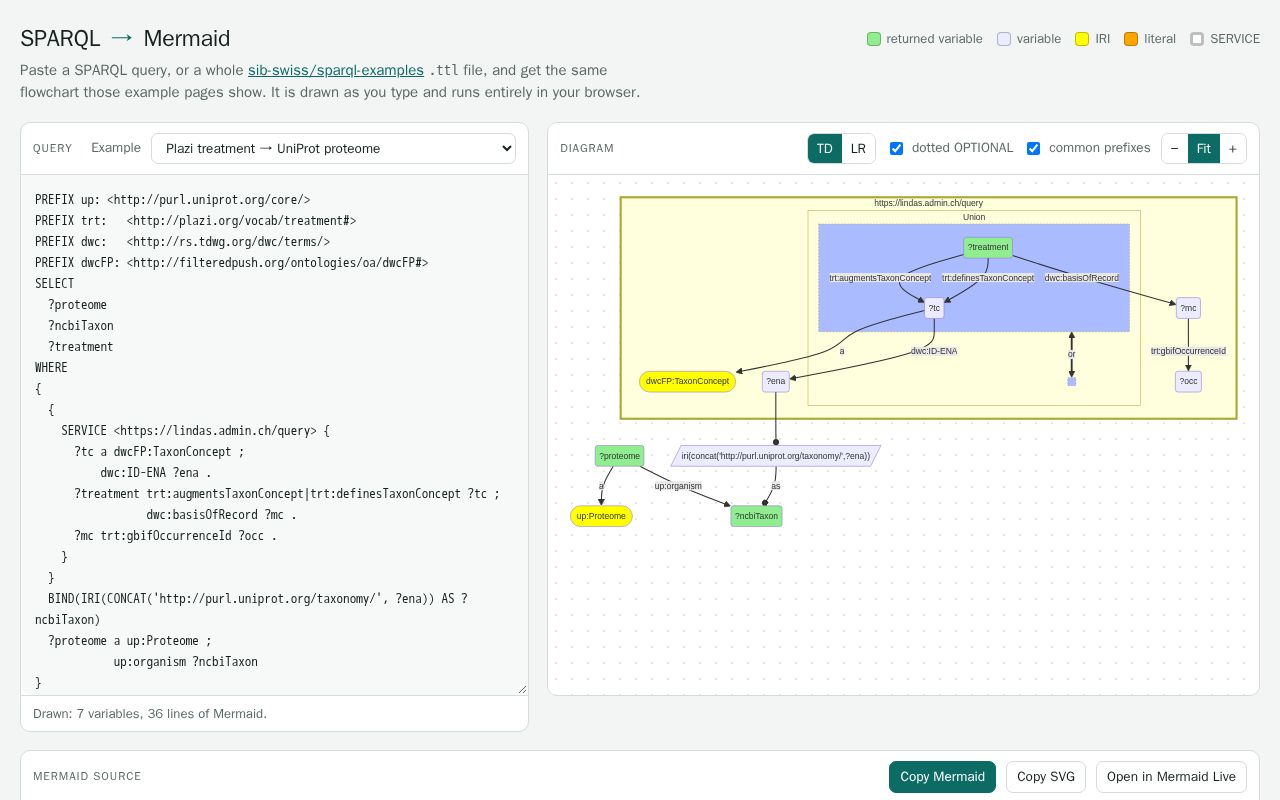Click the variable lavender legend swatch
Viewport: 1280px width, 800px height.
(x=1004, y=39)
